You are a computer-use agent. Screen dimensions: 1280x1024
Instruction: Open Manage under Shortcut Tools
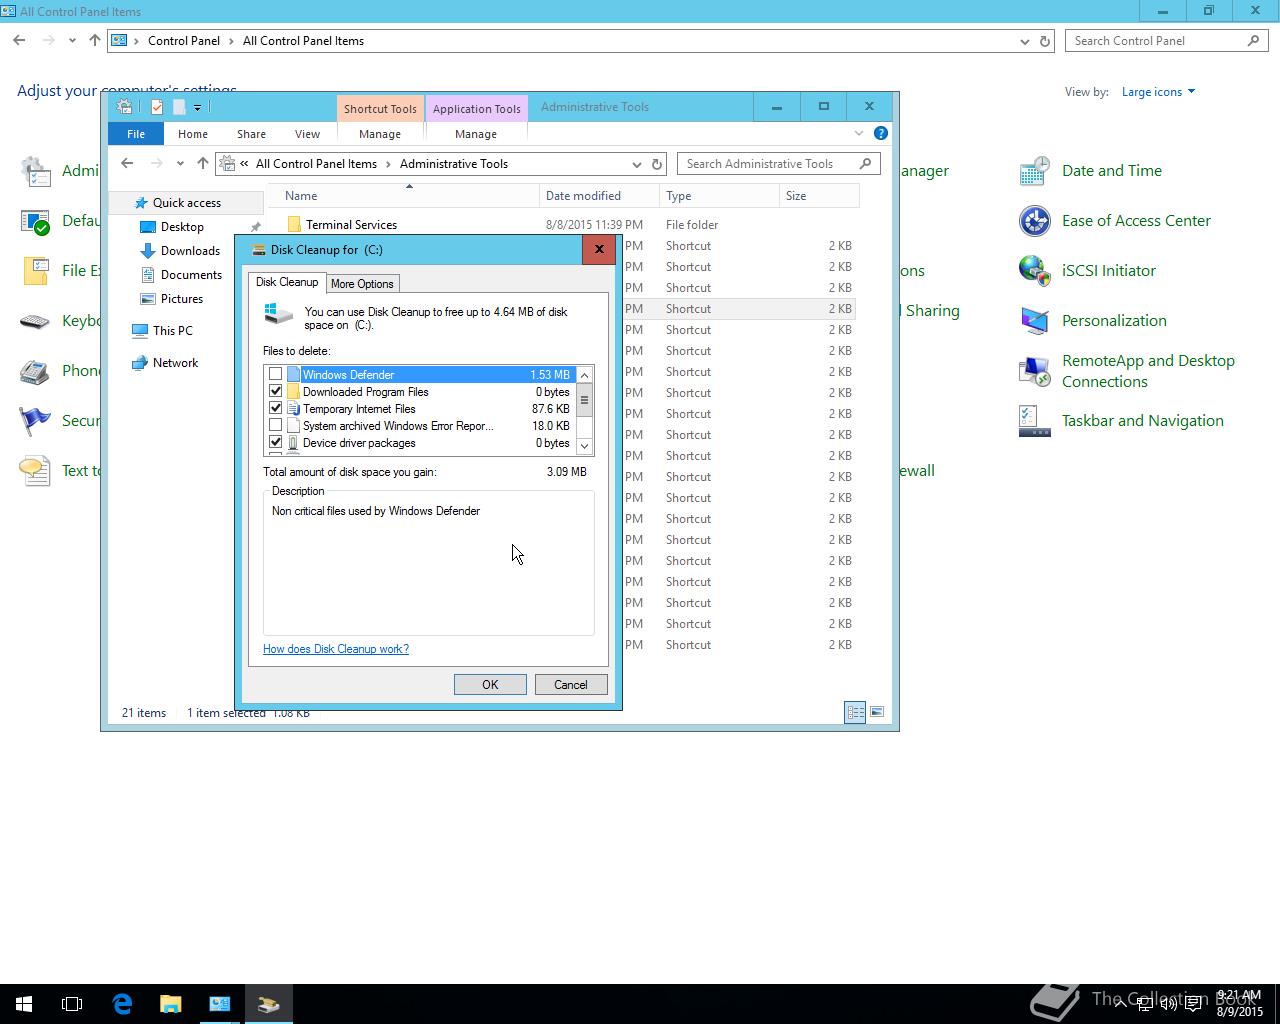tap(380, 134)
